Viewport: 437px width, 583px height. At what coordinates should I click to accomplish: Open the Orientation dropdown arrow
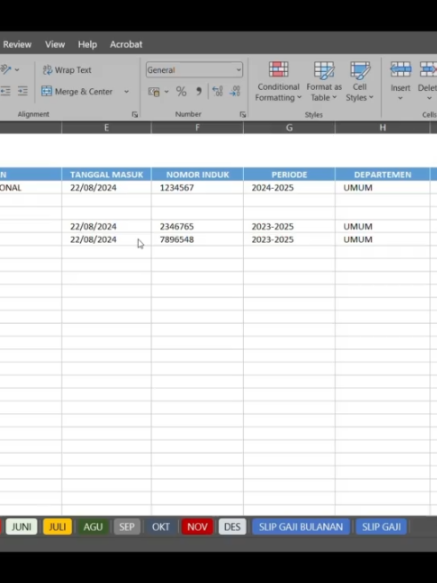17,70
